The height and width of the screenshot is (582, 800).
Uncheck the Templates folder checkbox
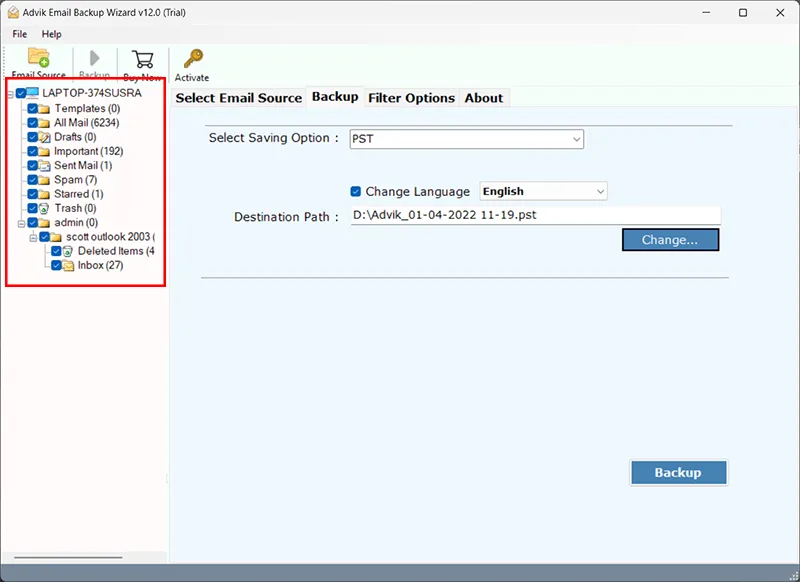(33, 109)
